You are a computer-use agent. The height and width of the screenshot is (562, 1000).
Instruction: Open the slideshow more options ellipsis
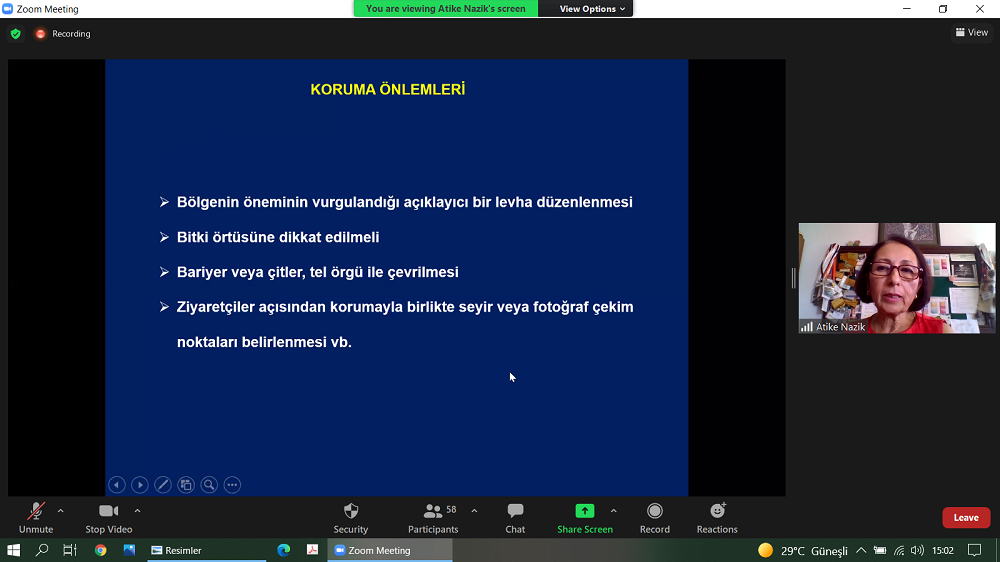pyautogui.click(x=232, y=485)
